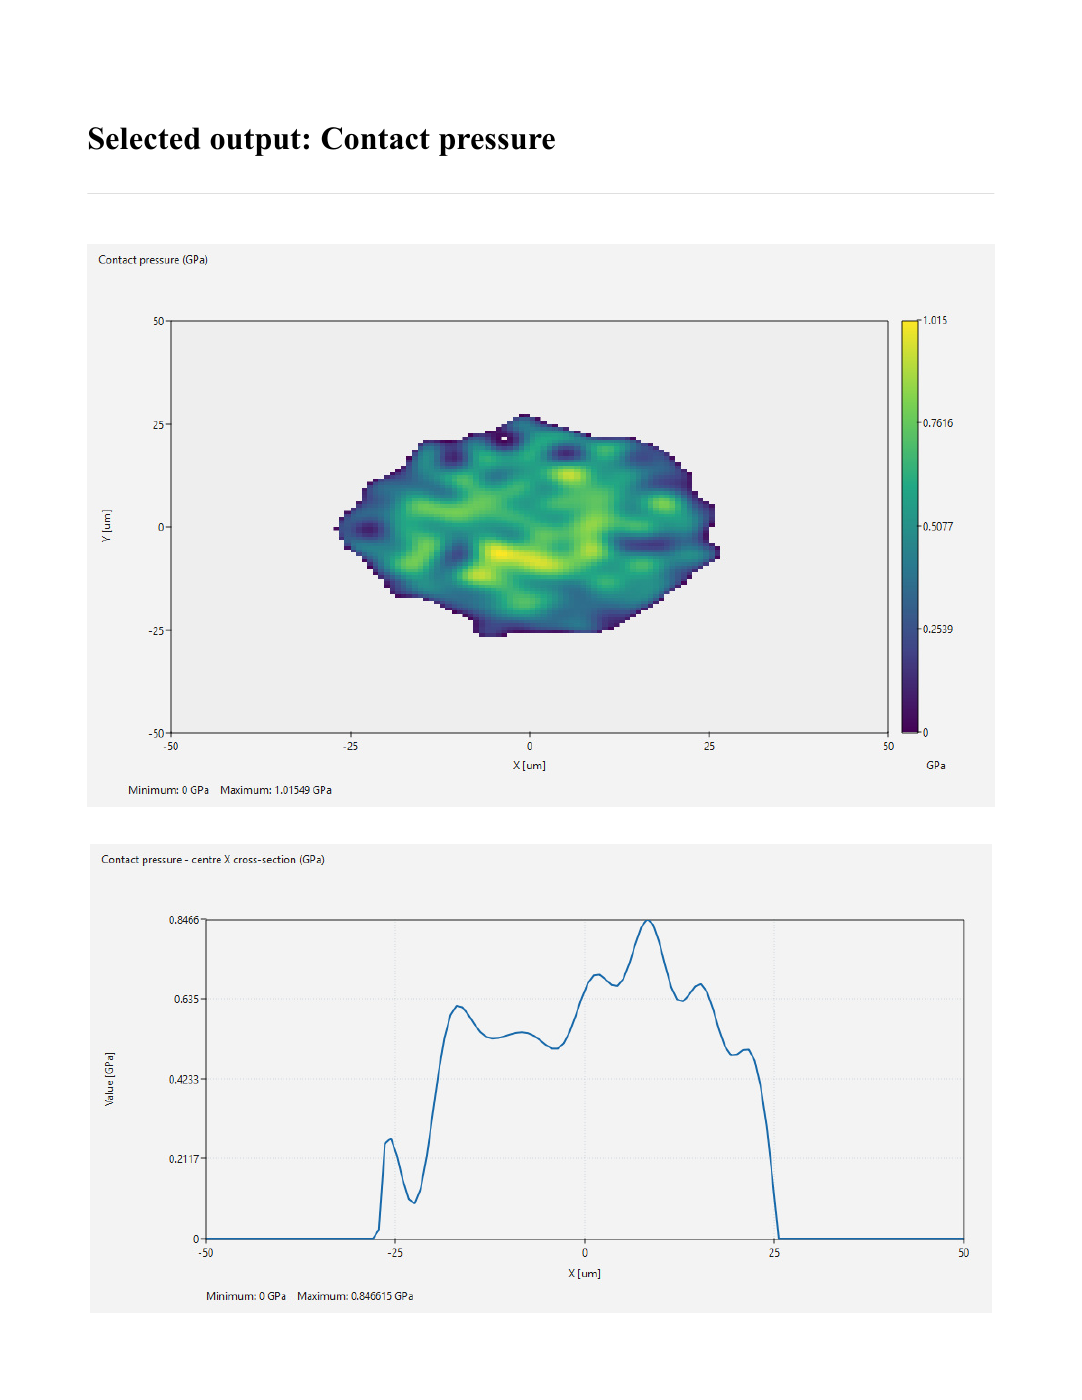The width and height of the screenshot is (1082, 1400).
Task: Click the colorbar value "0.5077"
Action: [x=938, y=527]
